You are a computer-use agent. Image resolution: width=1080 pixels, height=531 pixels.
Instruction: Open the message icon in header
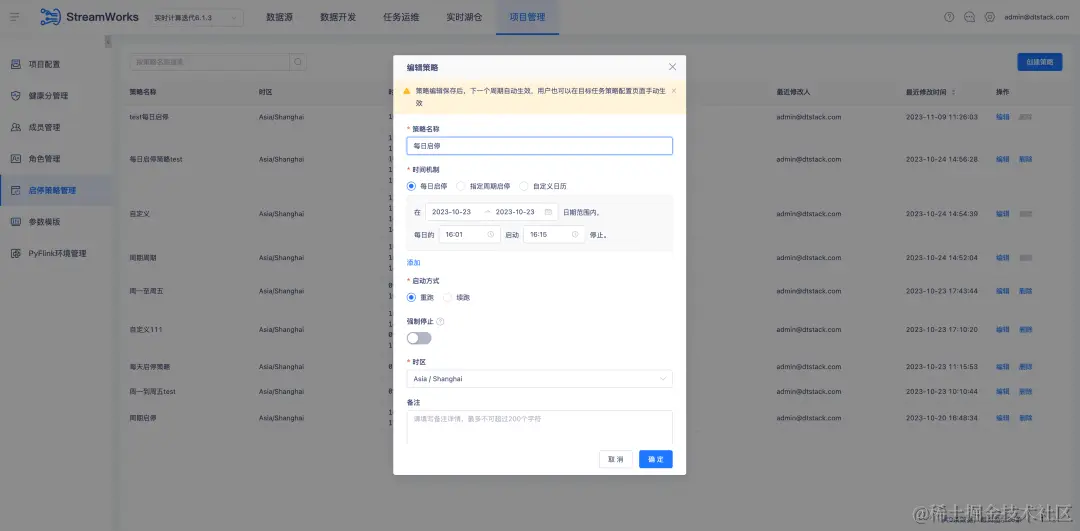pos(969,17)
